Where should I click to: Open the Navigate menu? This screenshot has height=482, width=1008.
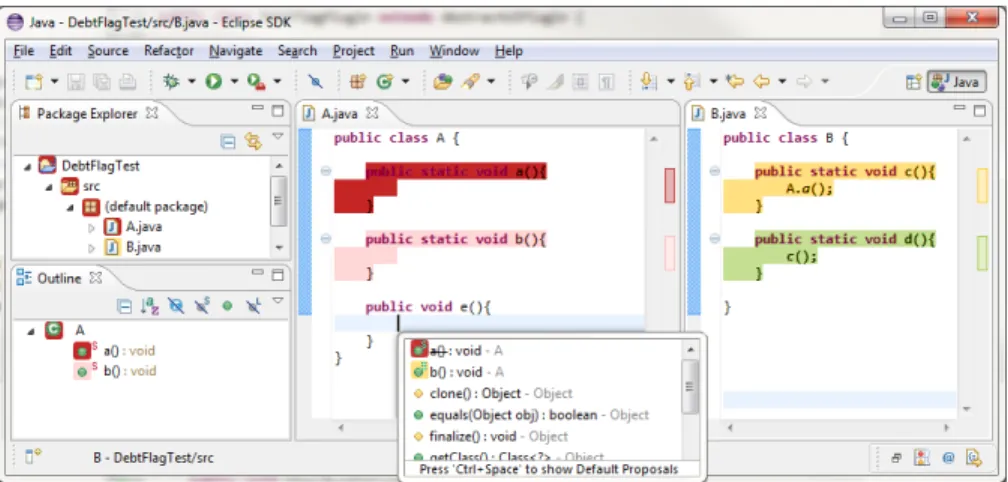tap(235, 51)
